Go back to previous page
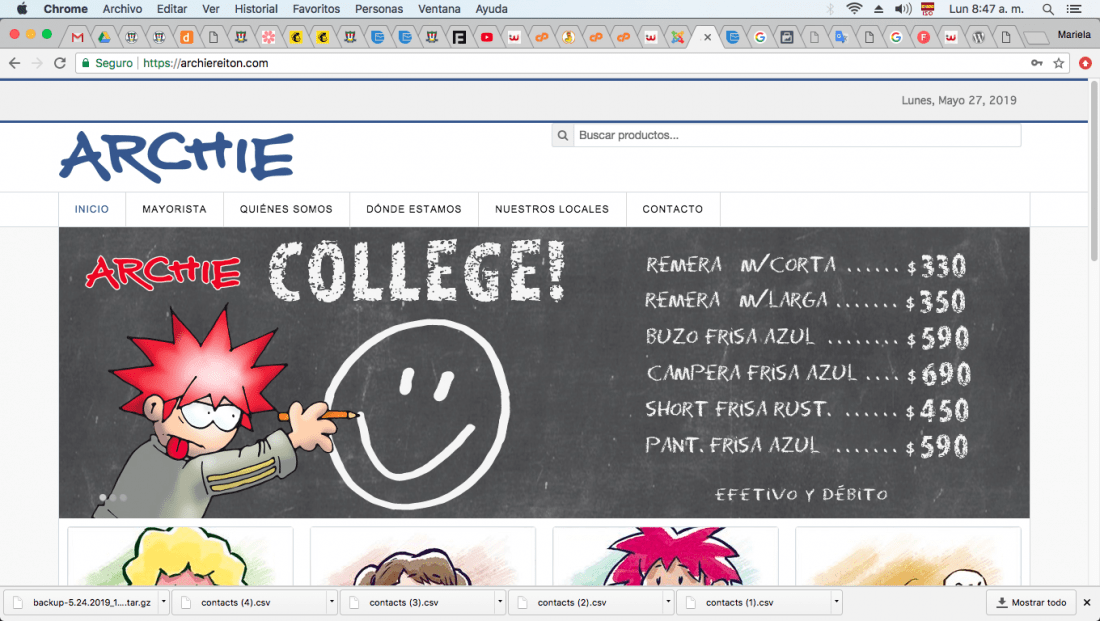The height and width of the screenshot is (621, 1100). (14, 63)
